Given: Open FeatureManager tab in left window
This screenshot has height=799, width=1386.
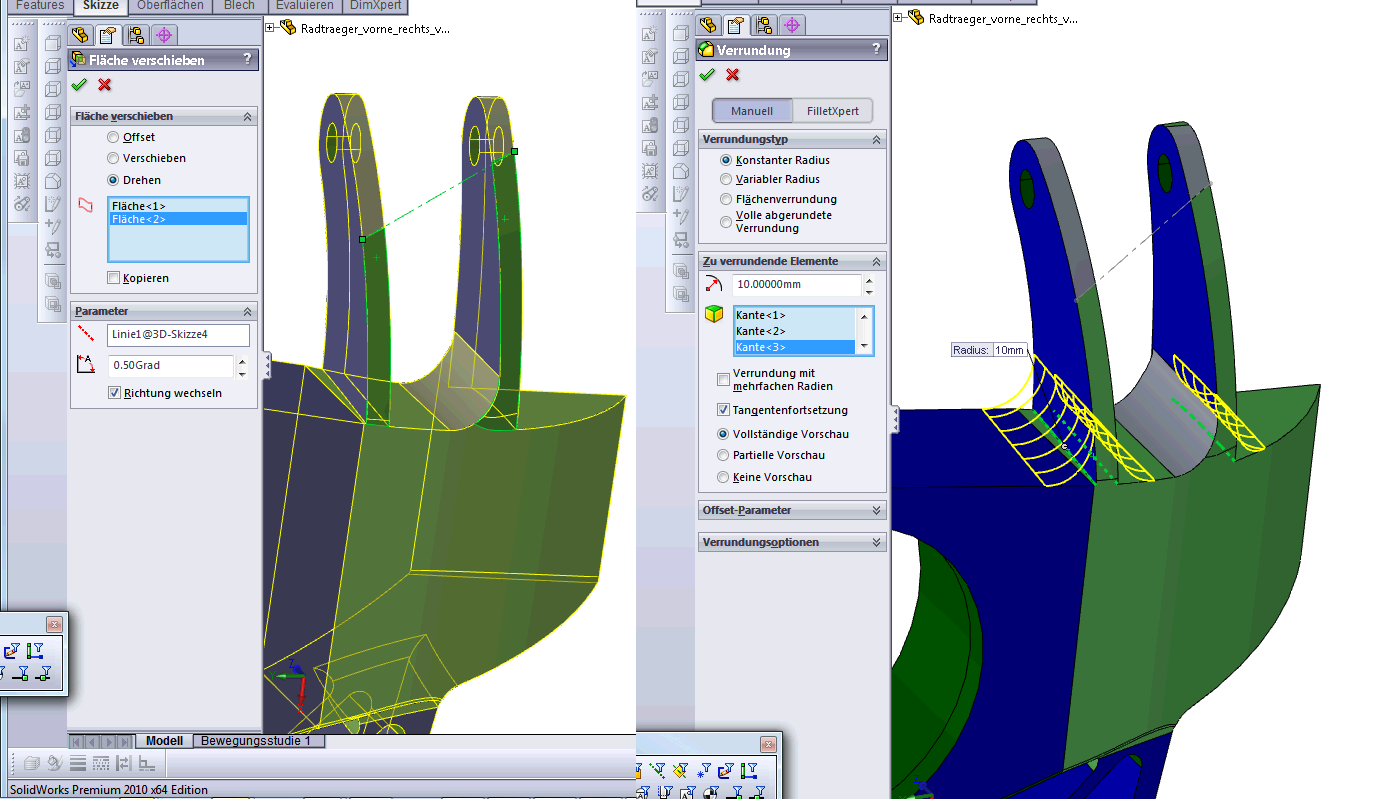Looking at the screenshot, I should click(79, 35).
